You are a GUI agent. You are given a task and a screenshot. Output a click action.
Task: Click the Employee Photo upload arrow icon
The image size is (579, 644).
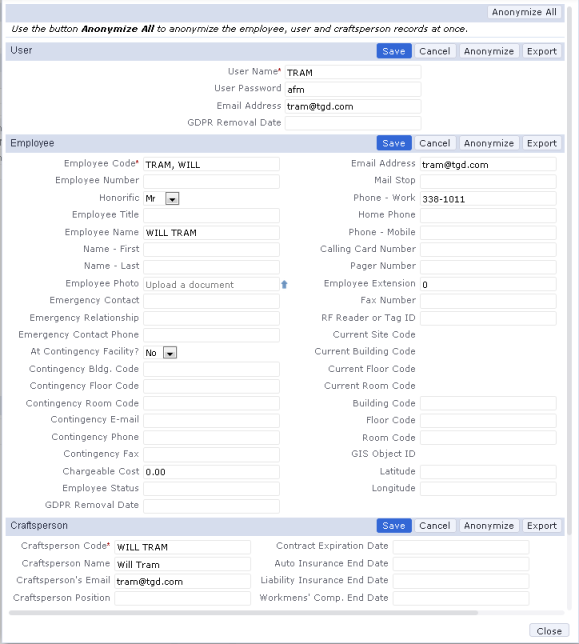[284, 284]
